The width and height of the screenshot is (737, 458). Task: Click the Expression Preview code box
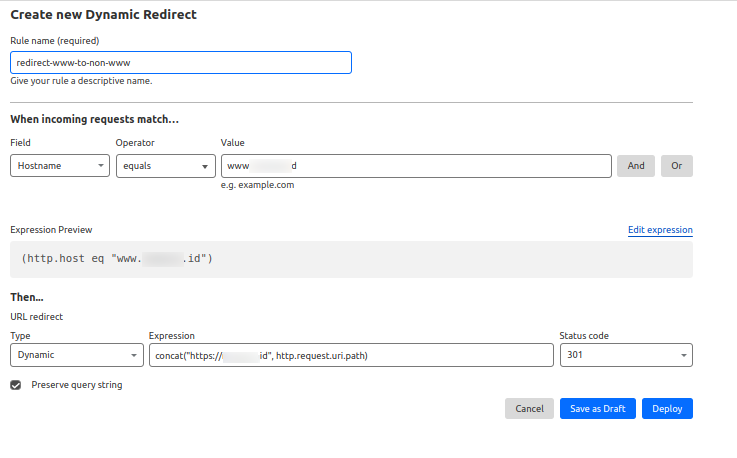click(x=352, y=259)
